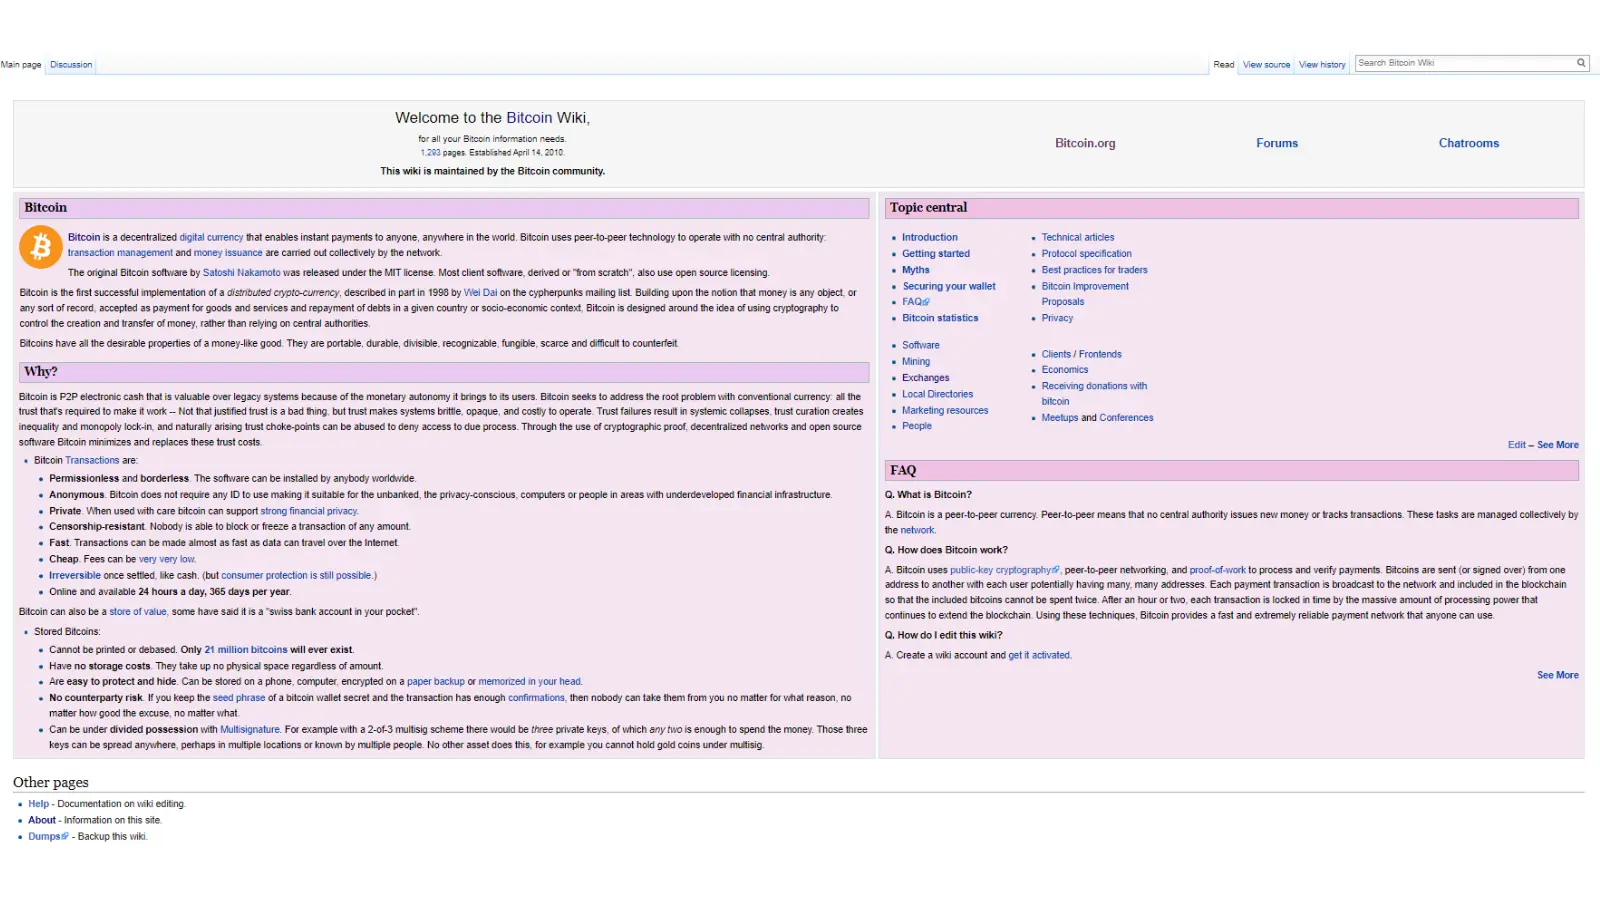Screen dimensions: 1600x900
Task: Open Best practices for traders link
Action: click(1095, 270)
